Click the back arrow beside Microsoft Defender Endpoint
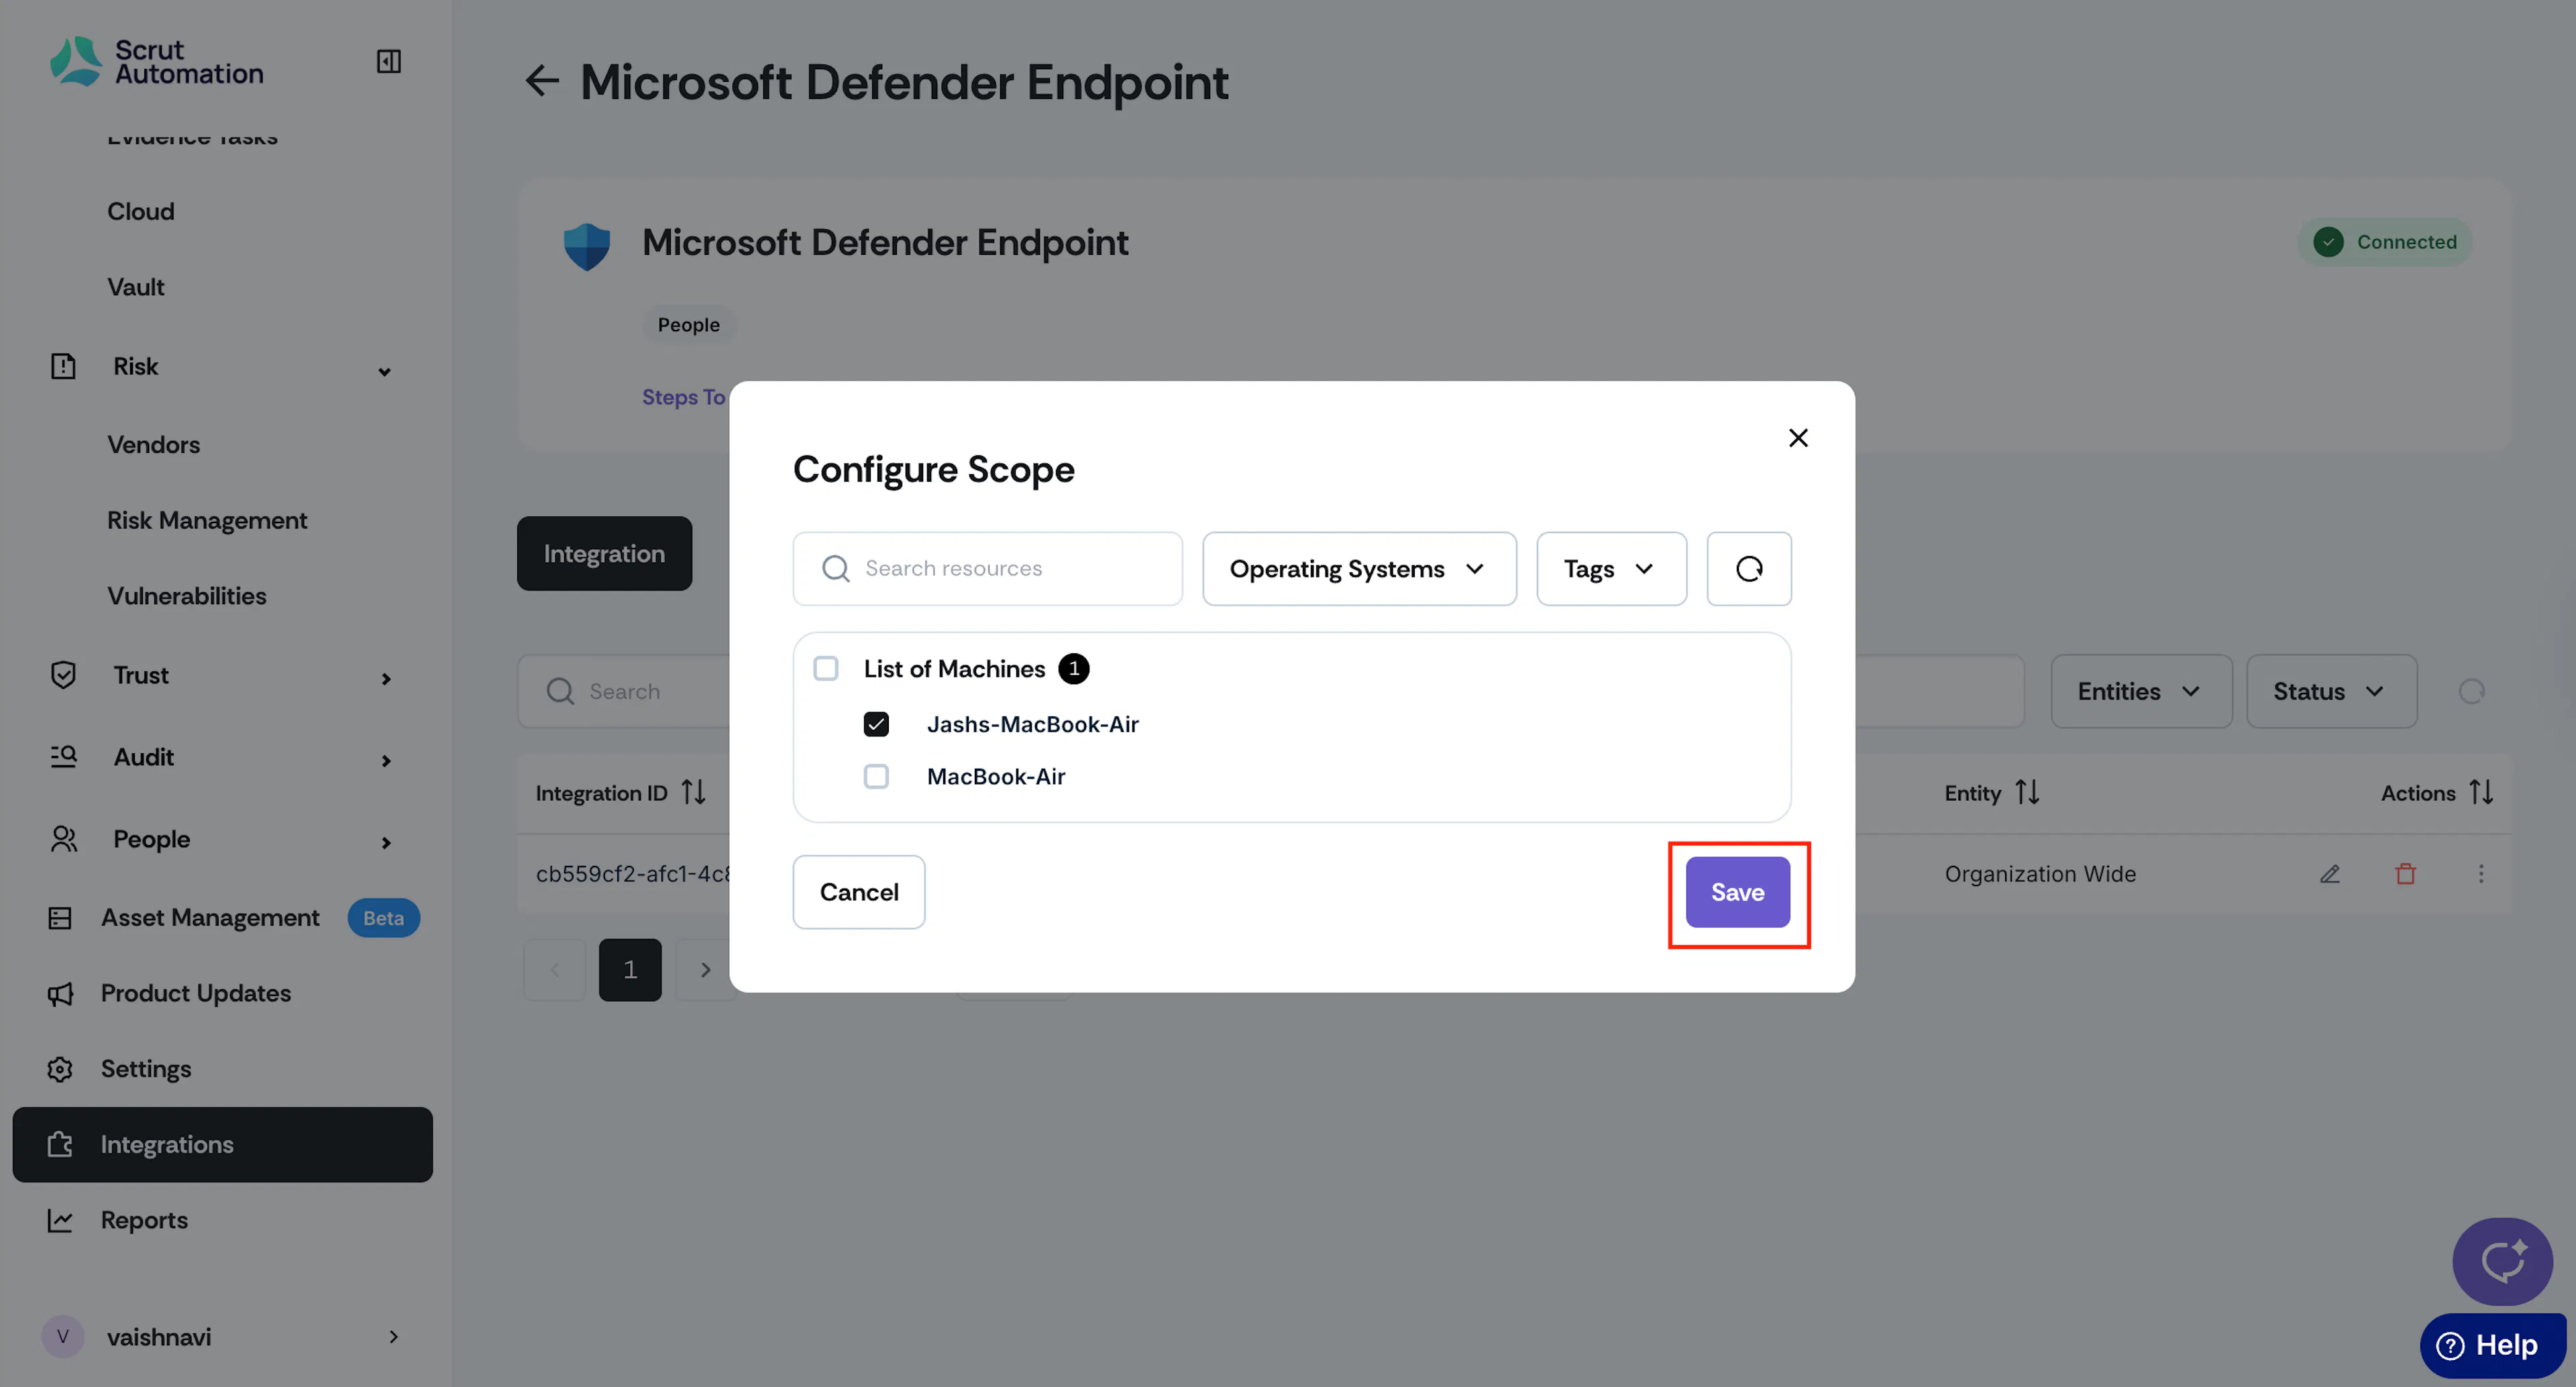Viewport: 2576px width, 1387px height. [542, 81]
